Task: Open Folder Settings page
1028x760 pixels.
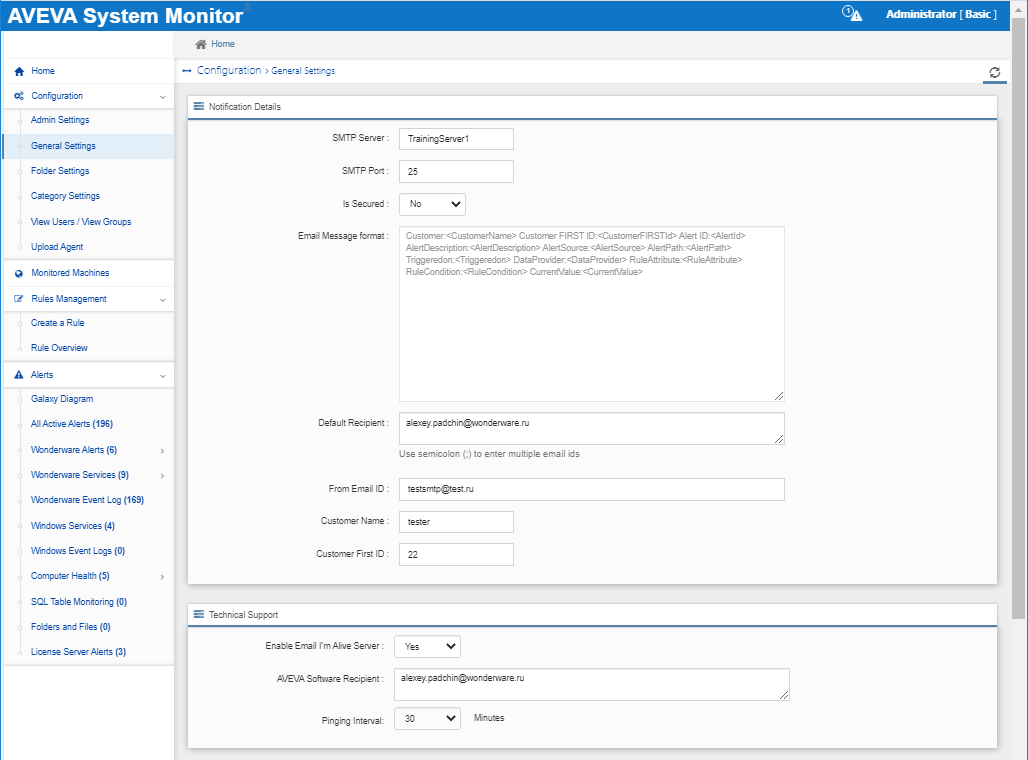Action: point(60,170)
